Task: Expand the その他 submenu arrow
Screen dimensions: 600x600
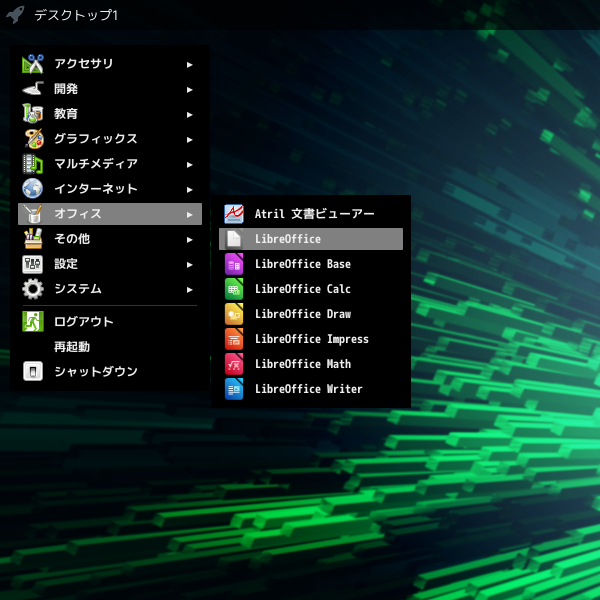Action: 189,240
